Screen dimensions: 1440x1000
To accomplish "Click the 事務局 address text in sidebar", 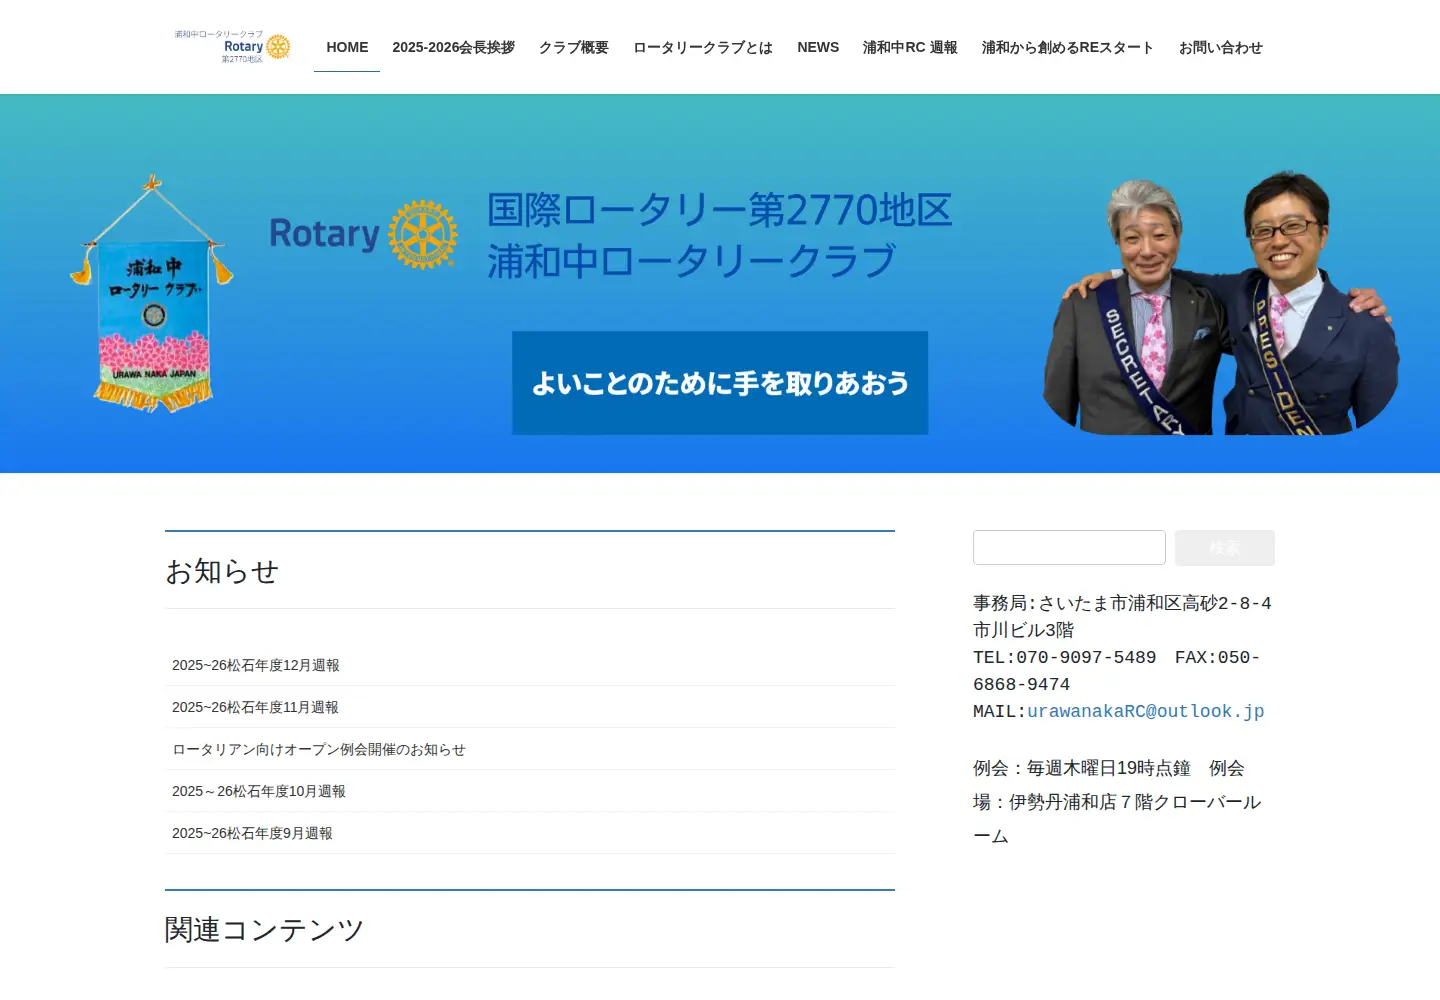I will (1122, 616).
